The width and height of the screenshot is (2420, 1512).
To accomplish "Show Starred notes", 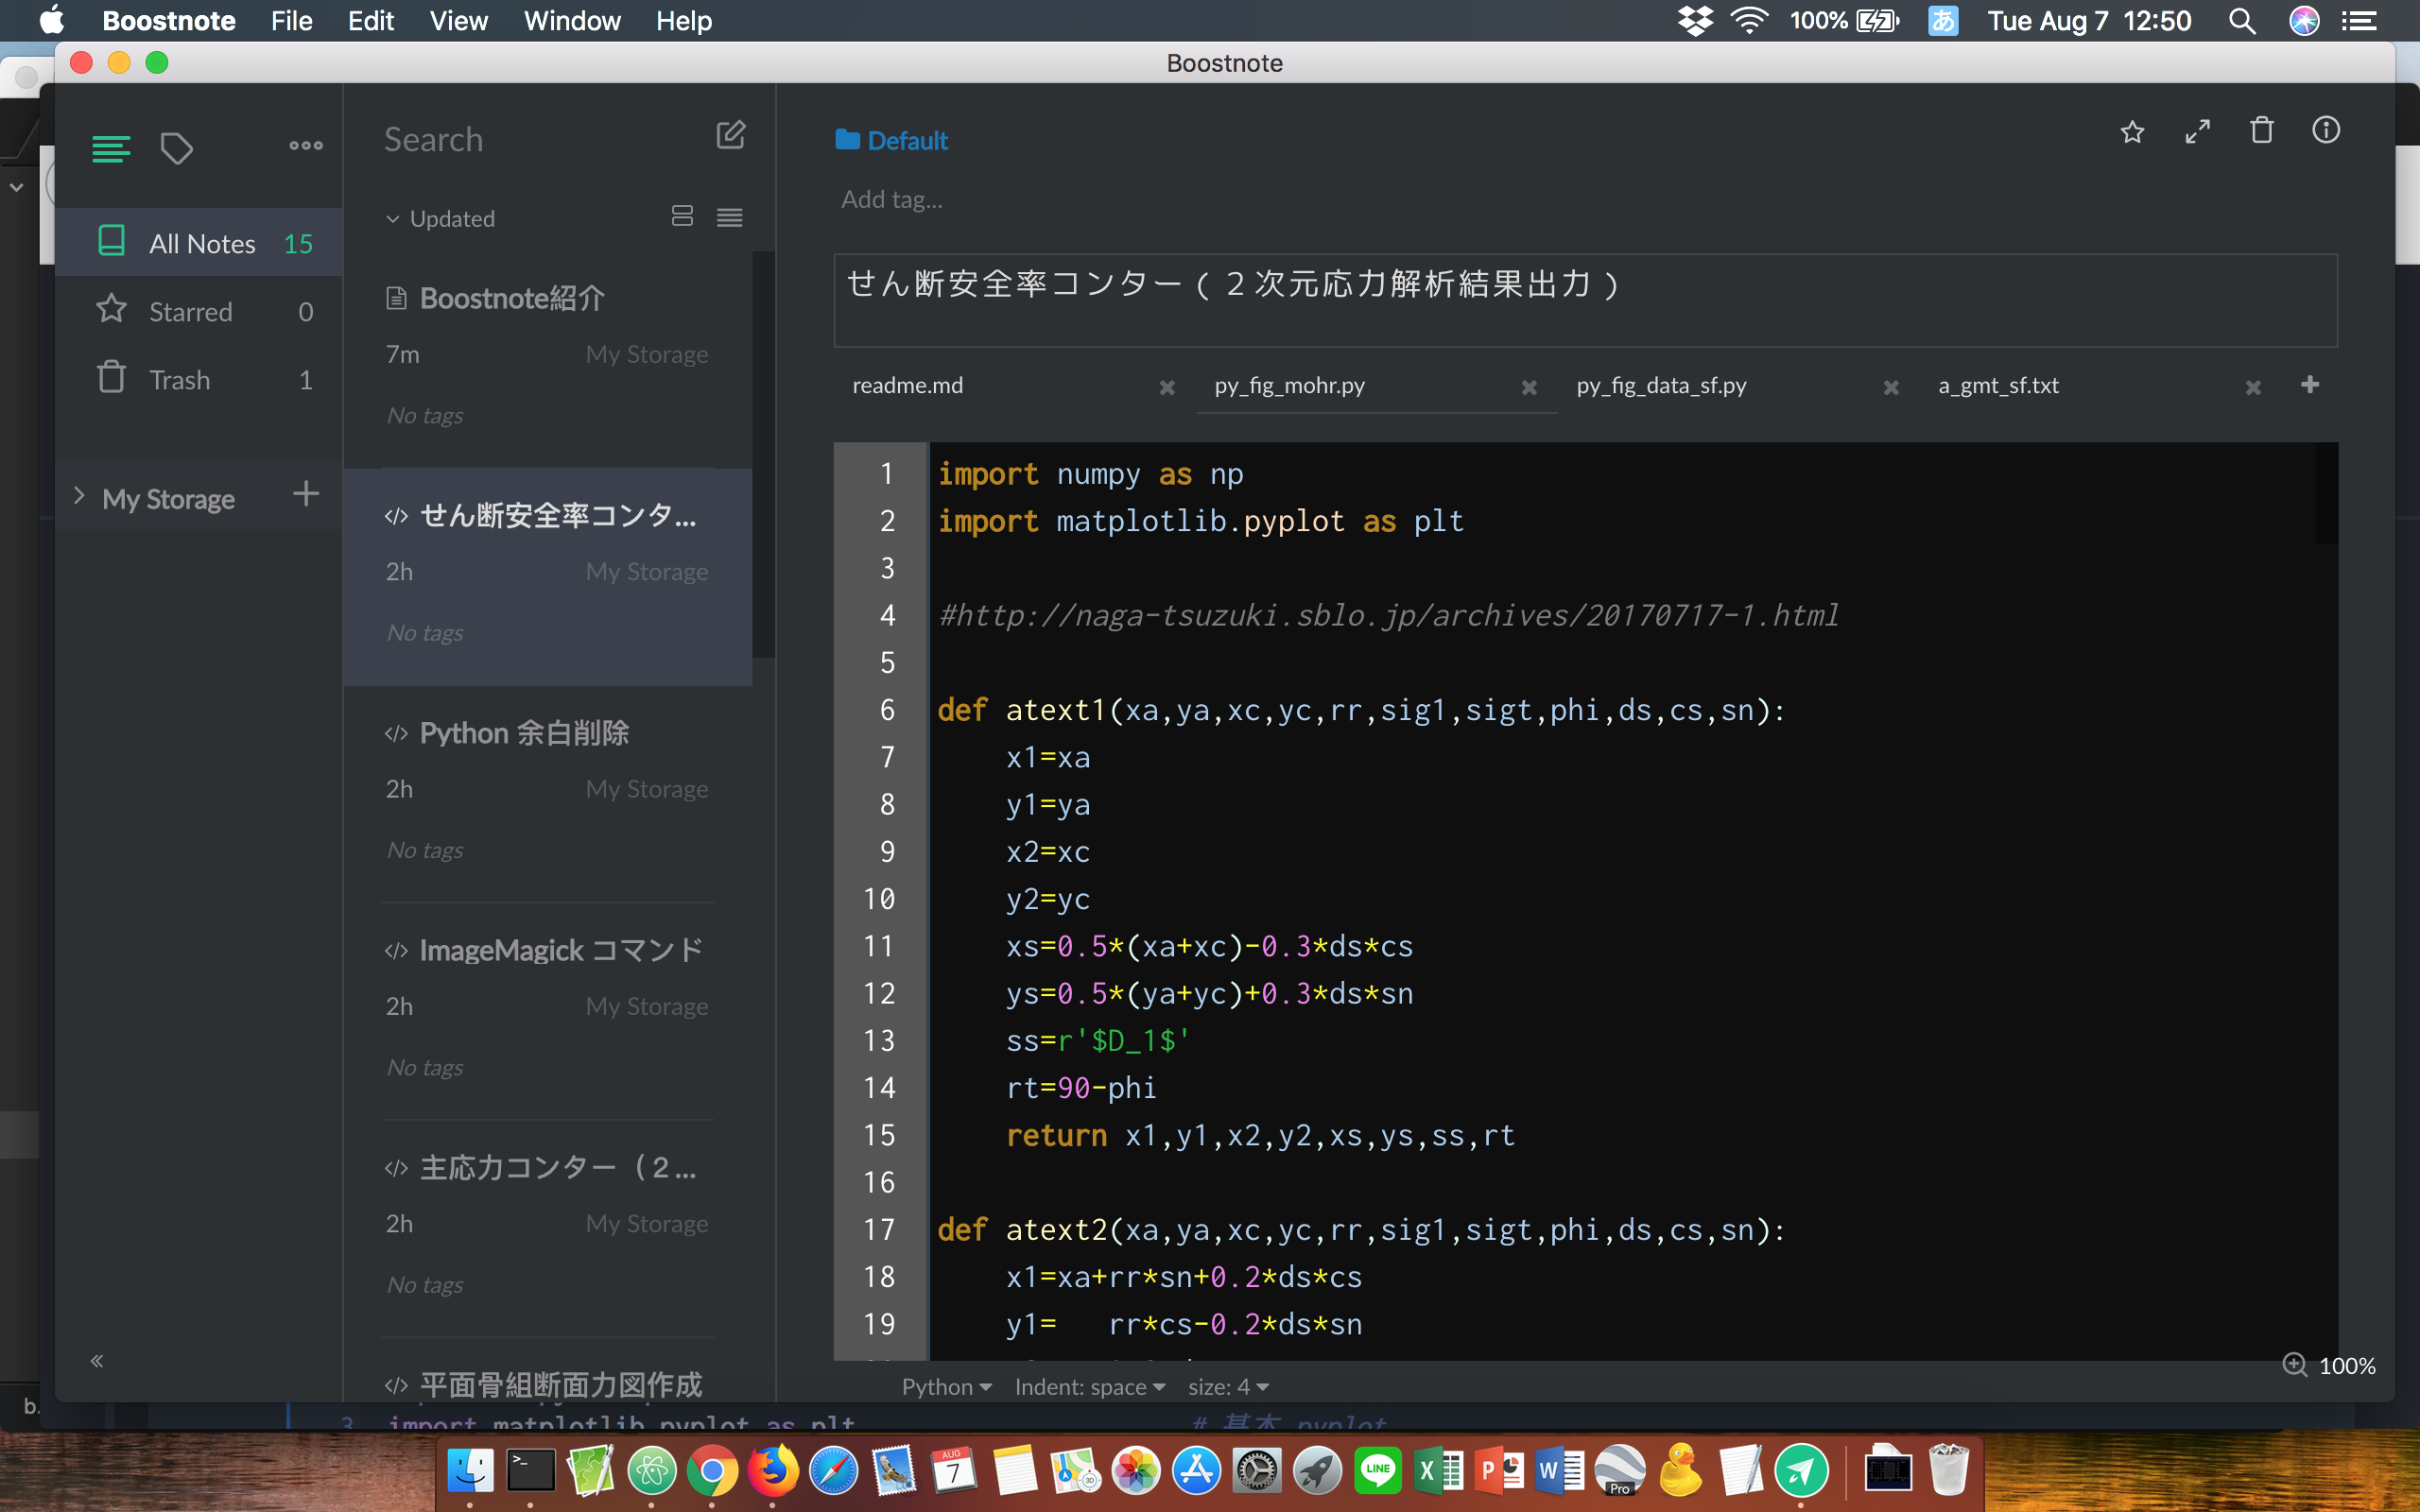I will [x=199, y=311].
